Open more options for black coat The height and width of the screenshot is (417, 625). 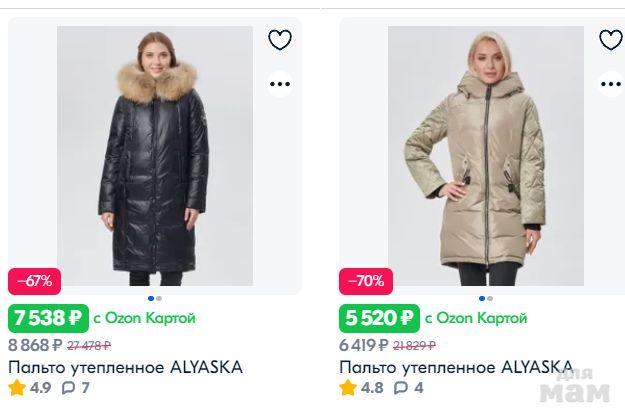(280, 84)
